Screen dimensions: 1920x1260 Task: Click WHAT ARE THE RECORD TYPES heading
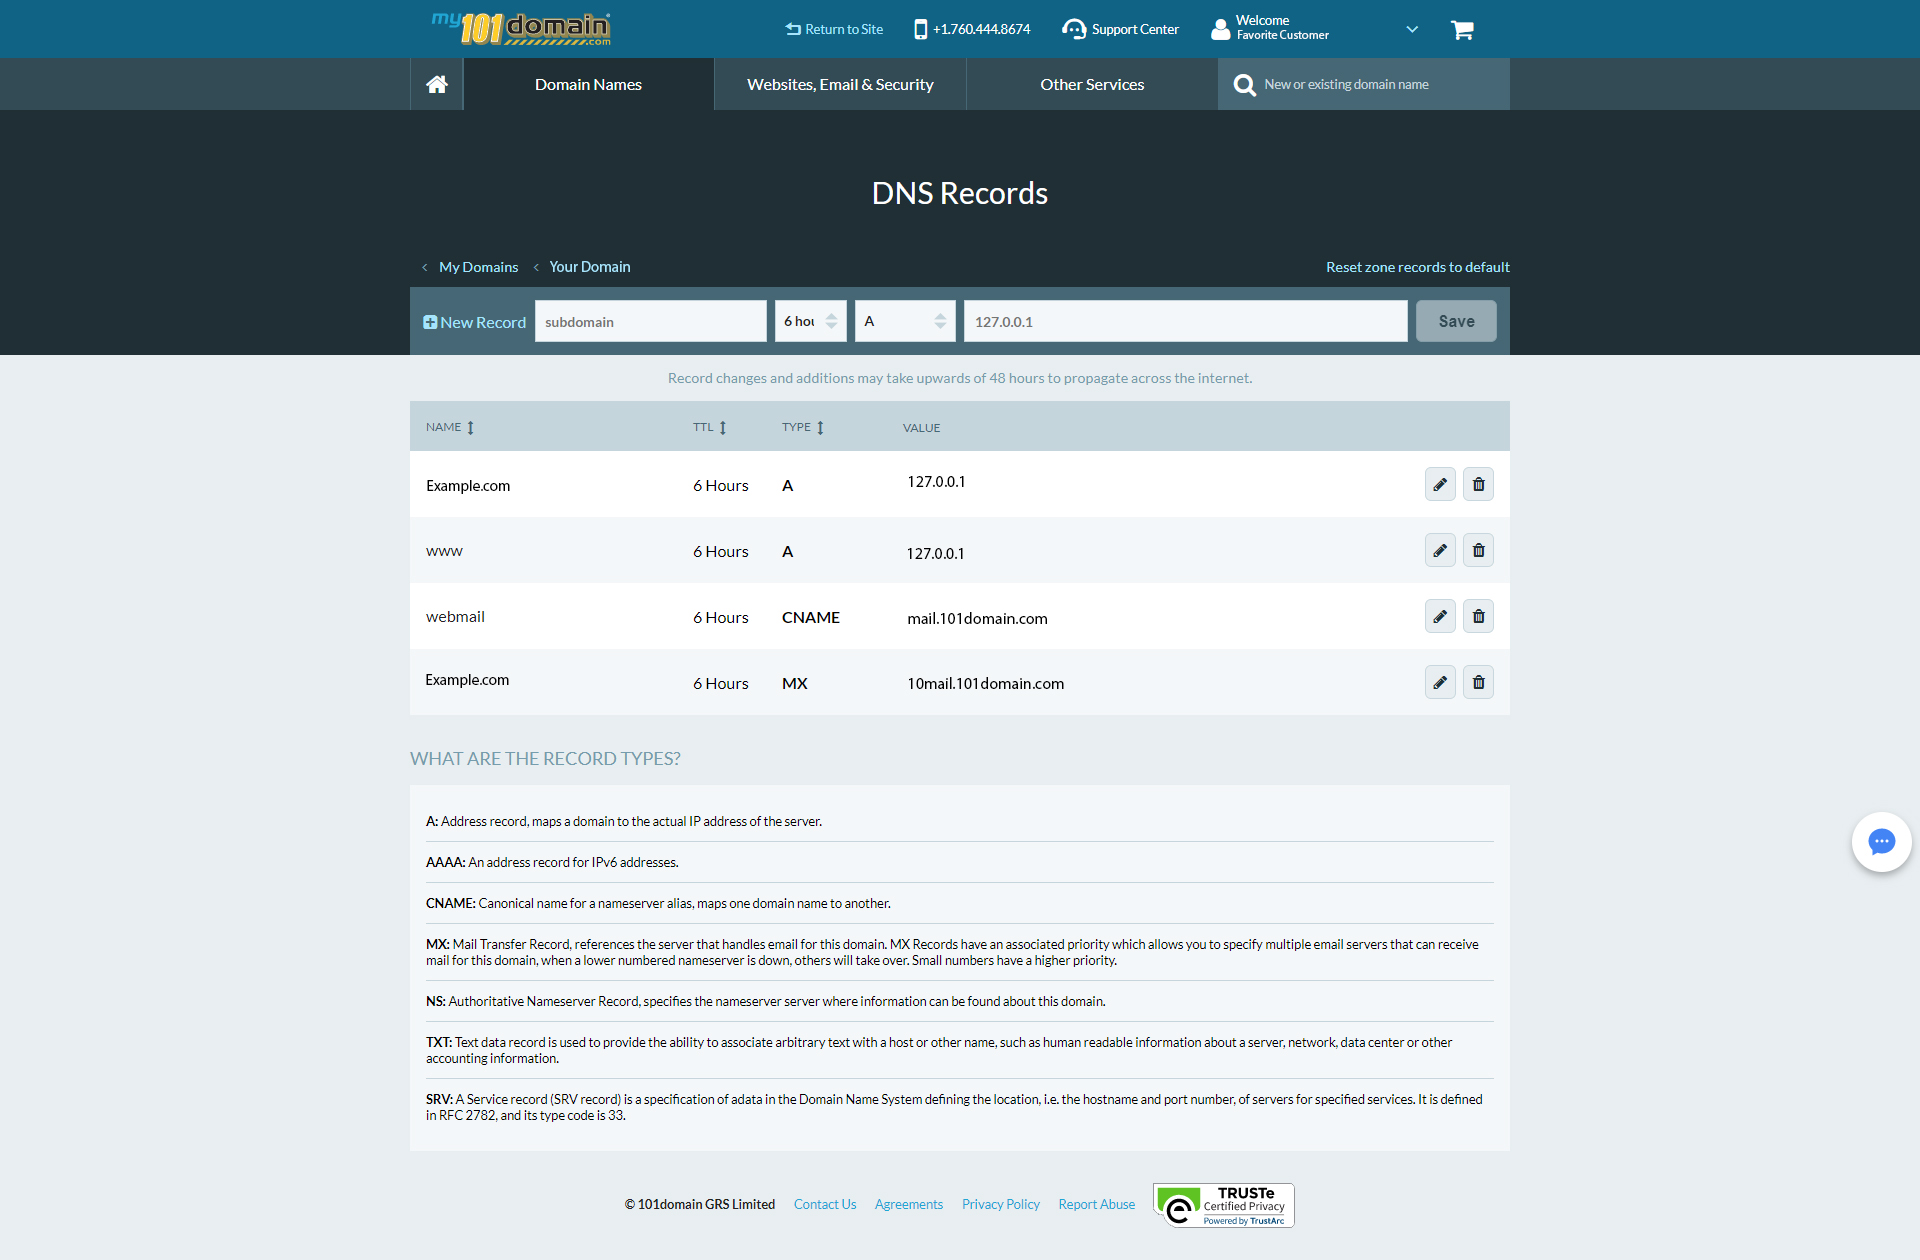click(x=545, y=758)
